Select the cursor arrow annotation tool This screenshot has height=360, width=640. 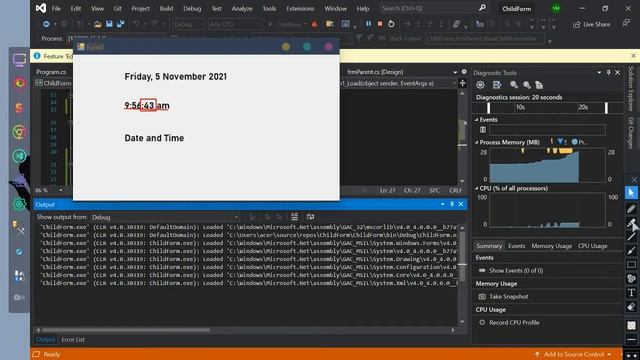point(631,193)
